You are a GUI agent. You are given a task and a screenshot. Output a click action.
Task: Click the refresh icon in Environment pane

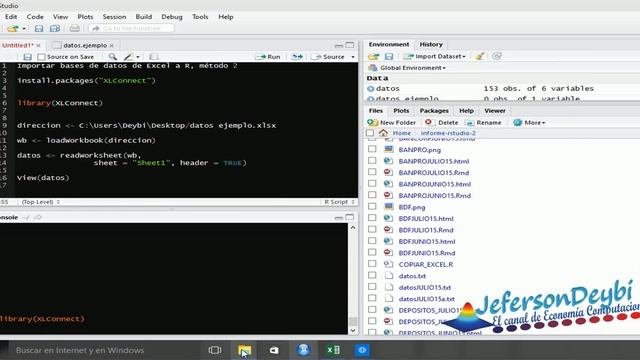(x=497, y=56)
